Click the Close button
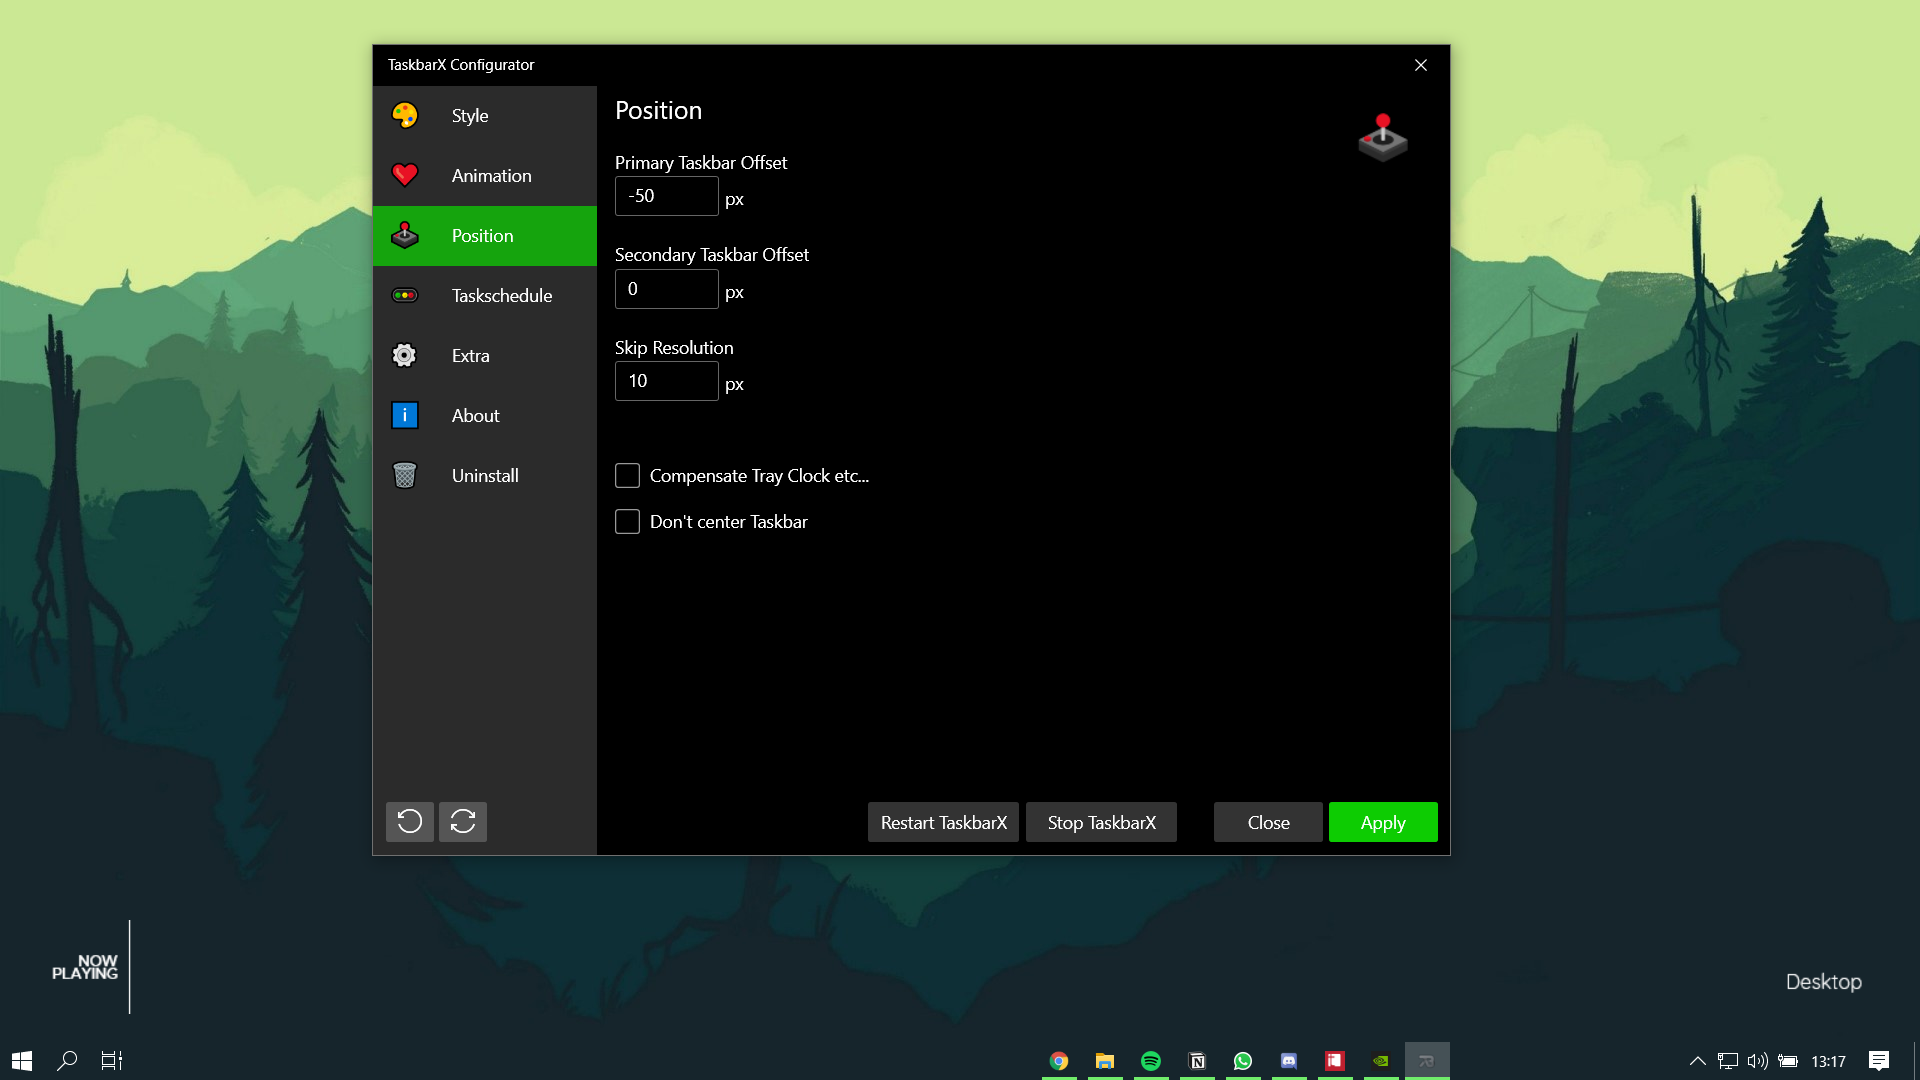The height and width of the screenshot is (1080, 1920). (1268, 822)
